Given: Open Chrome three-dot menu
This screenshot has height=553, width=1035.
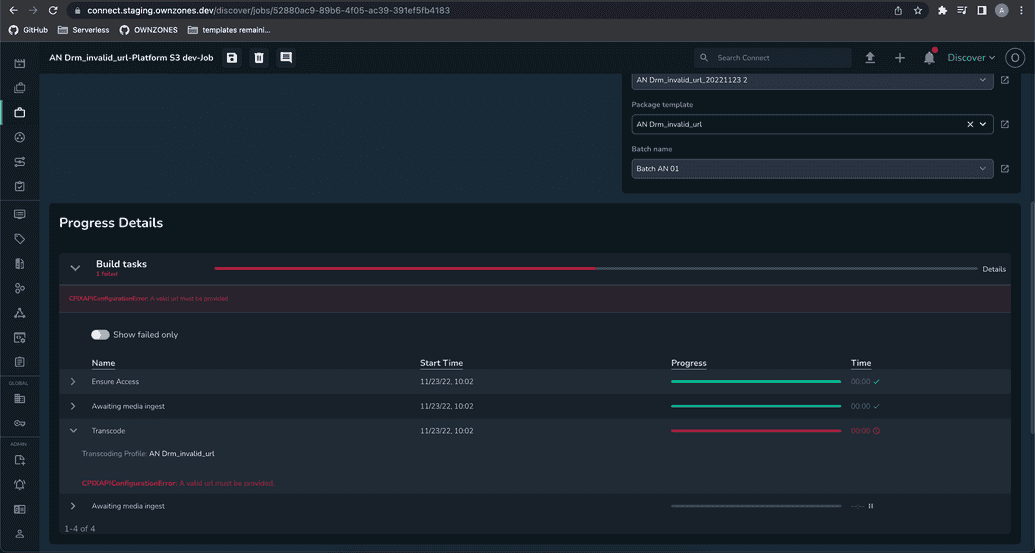Looking at the screenshot, I should (1021, 11).
